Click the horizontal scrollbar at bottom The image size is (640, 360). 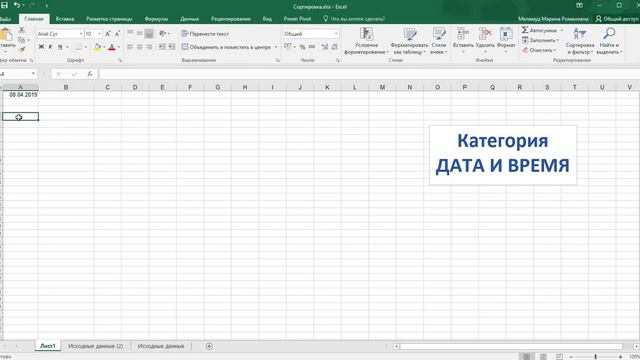(x=511, y=347)
